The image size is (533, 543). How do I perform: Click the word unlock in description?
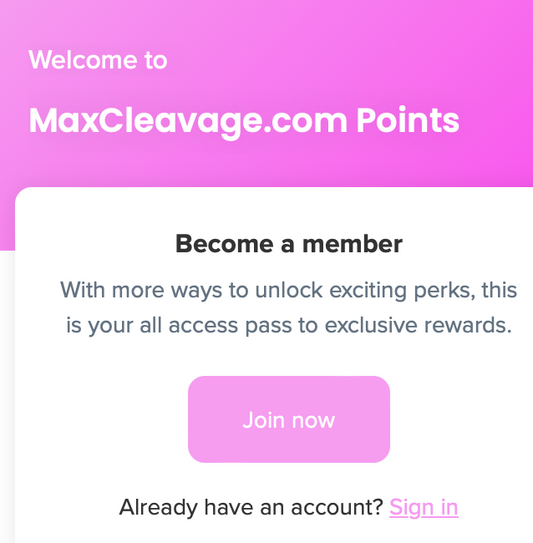289,290
